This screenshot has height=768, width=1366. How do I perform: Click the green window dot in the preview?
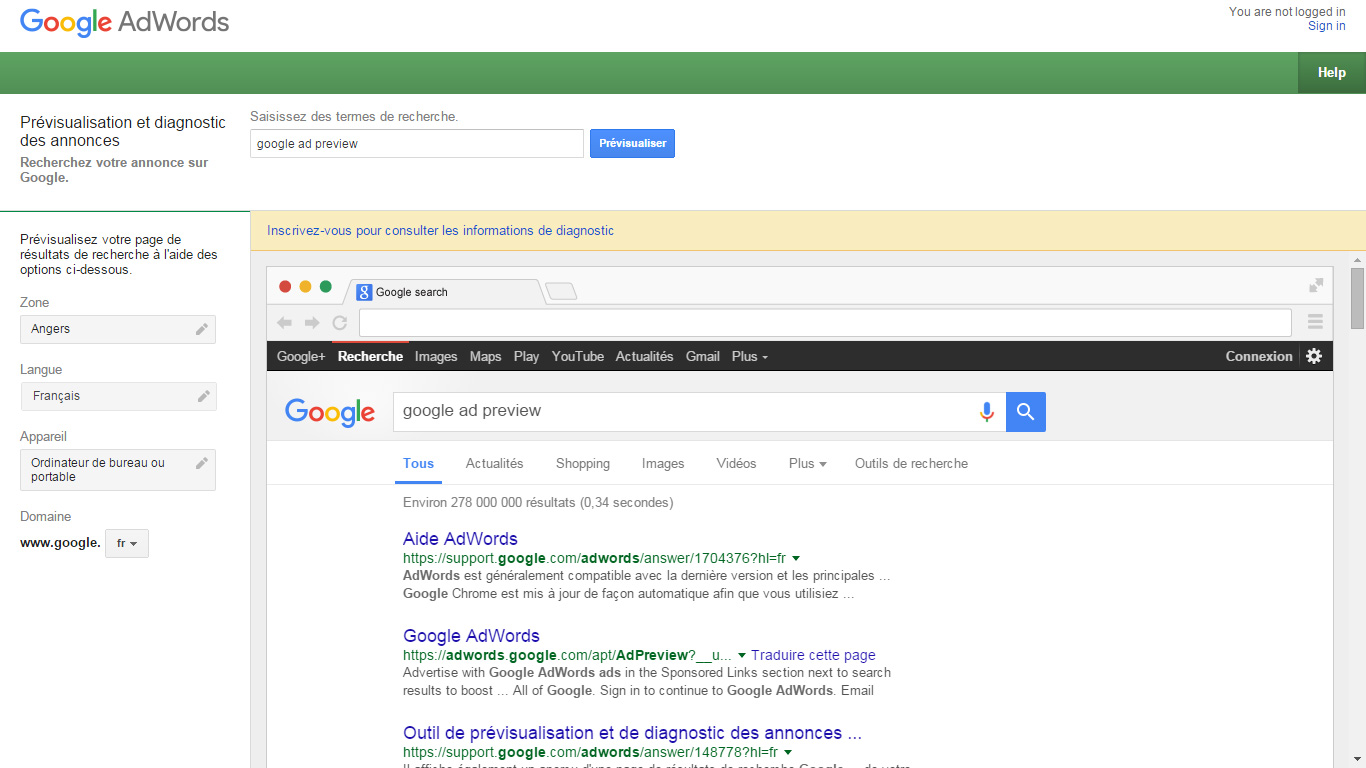(x=325, y=287)
